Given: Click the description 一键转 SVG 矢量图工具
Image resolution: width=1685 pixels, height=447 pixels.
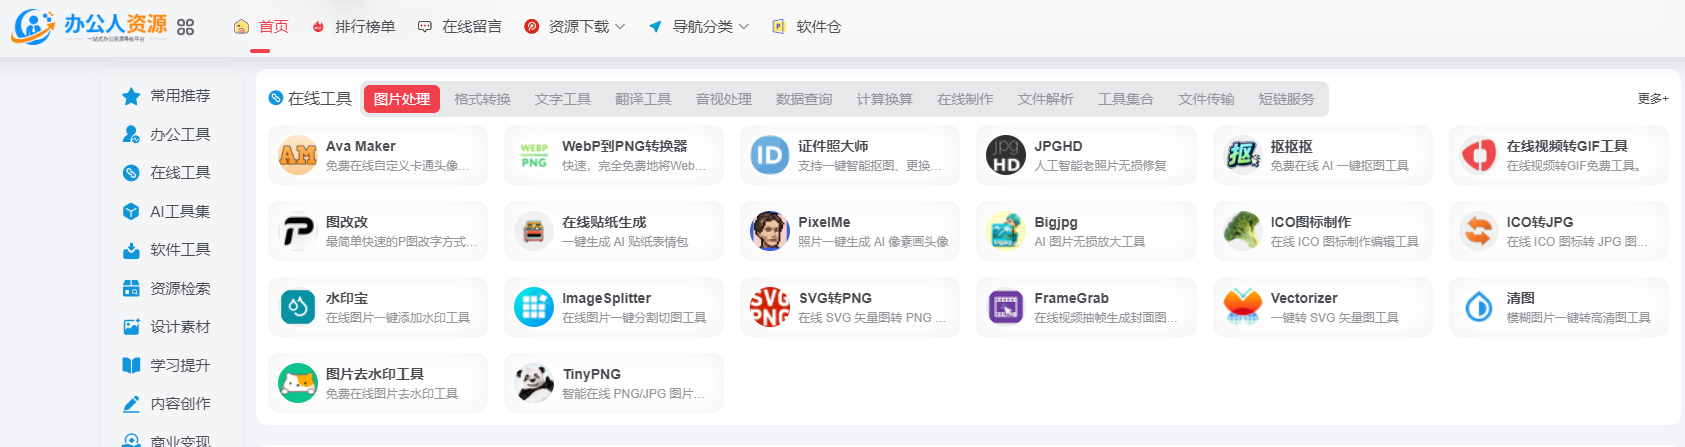Looking at the screenshot, I should 1335,318.
